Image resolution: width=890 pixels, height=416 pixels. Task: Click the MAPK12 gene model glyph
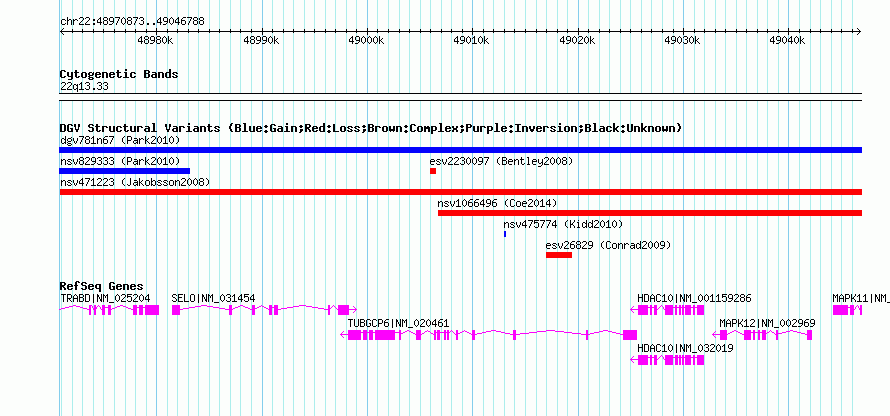click(x=763, y=335)
